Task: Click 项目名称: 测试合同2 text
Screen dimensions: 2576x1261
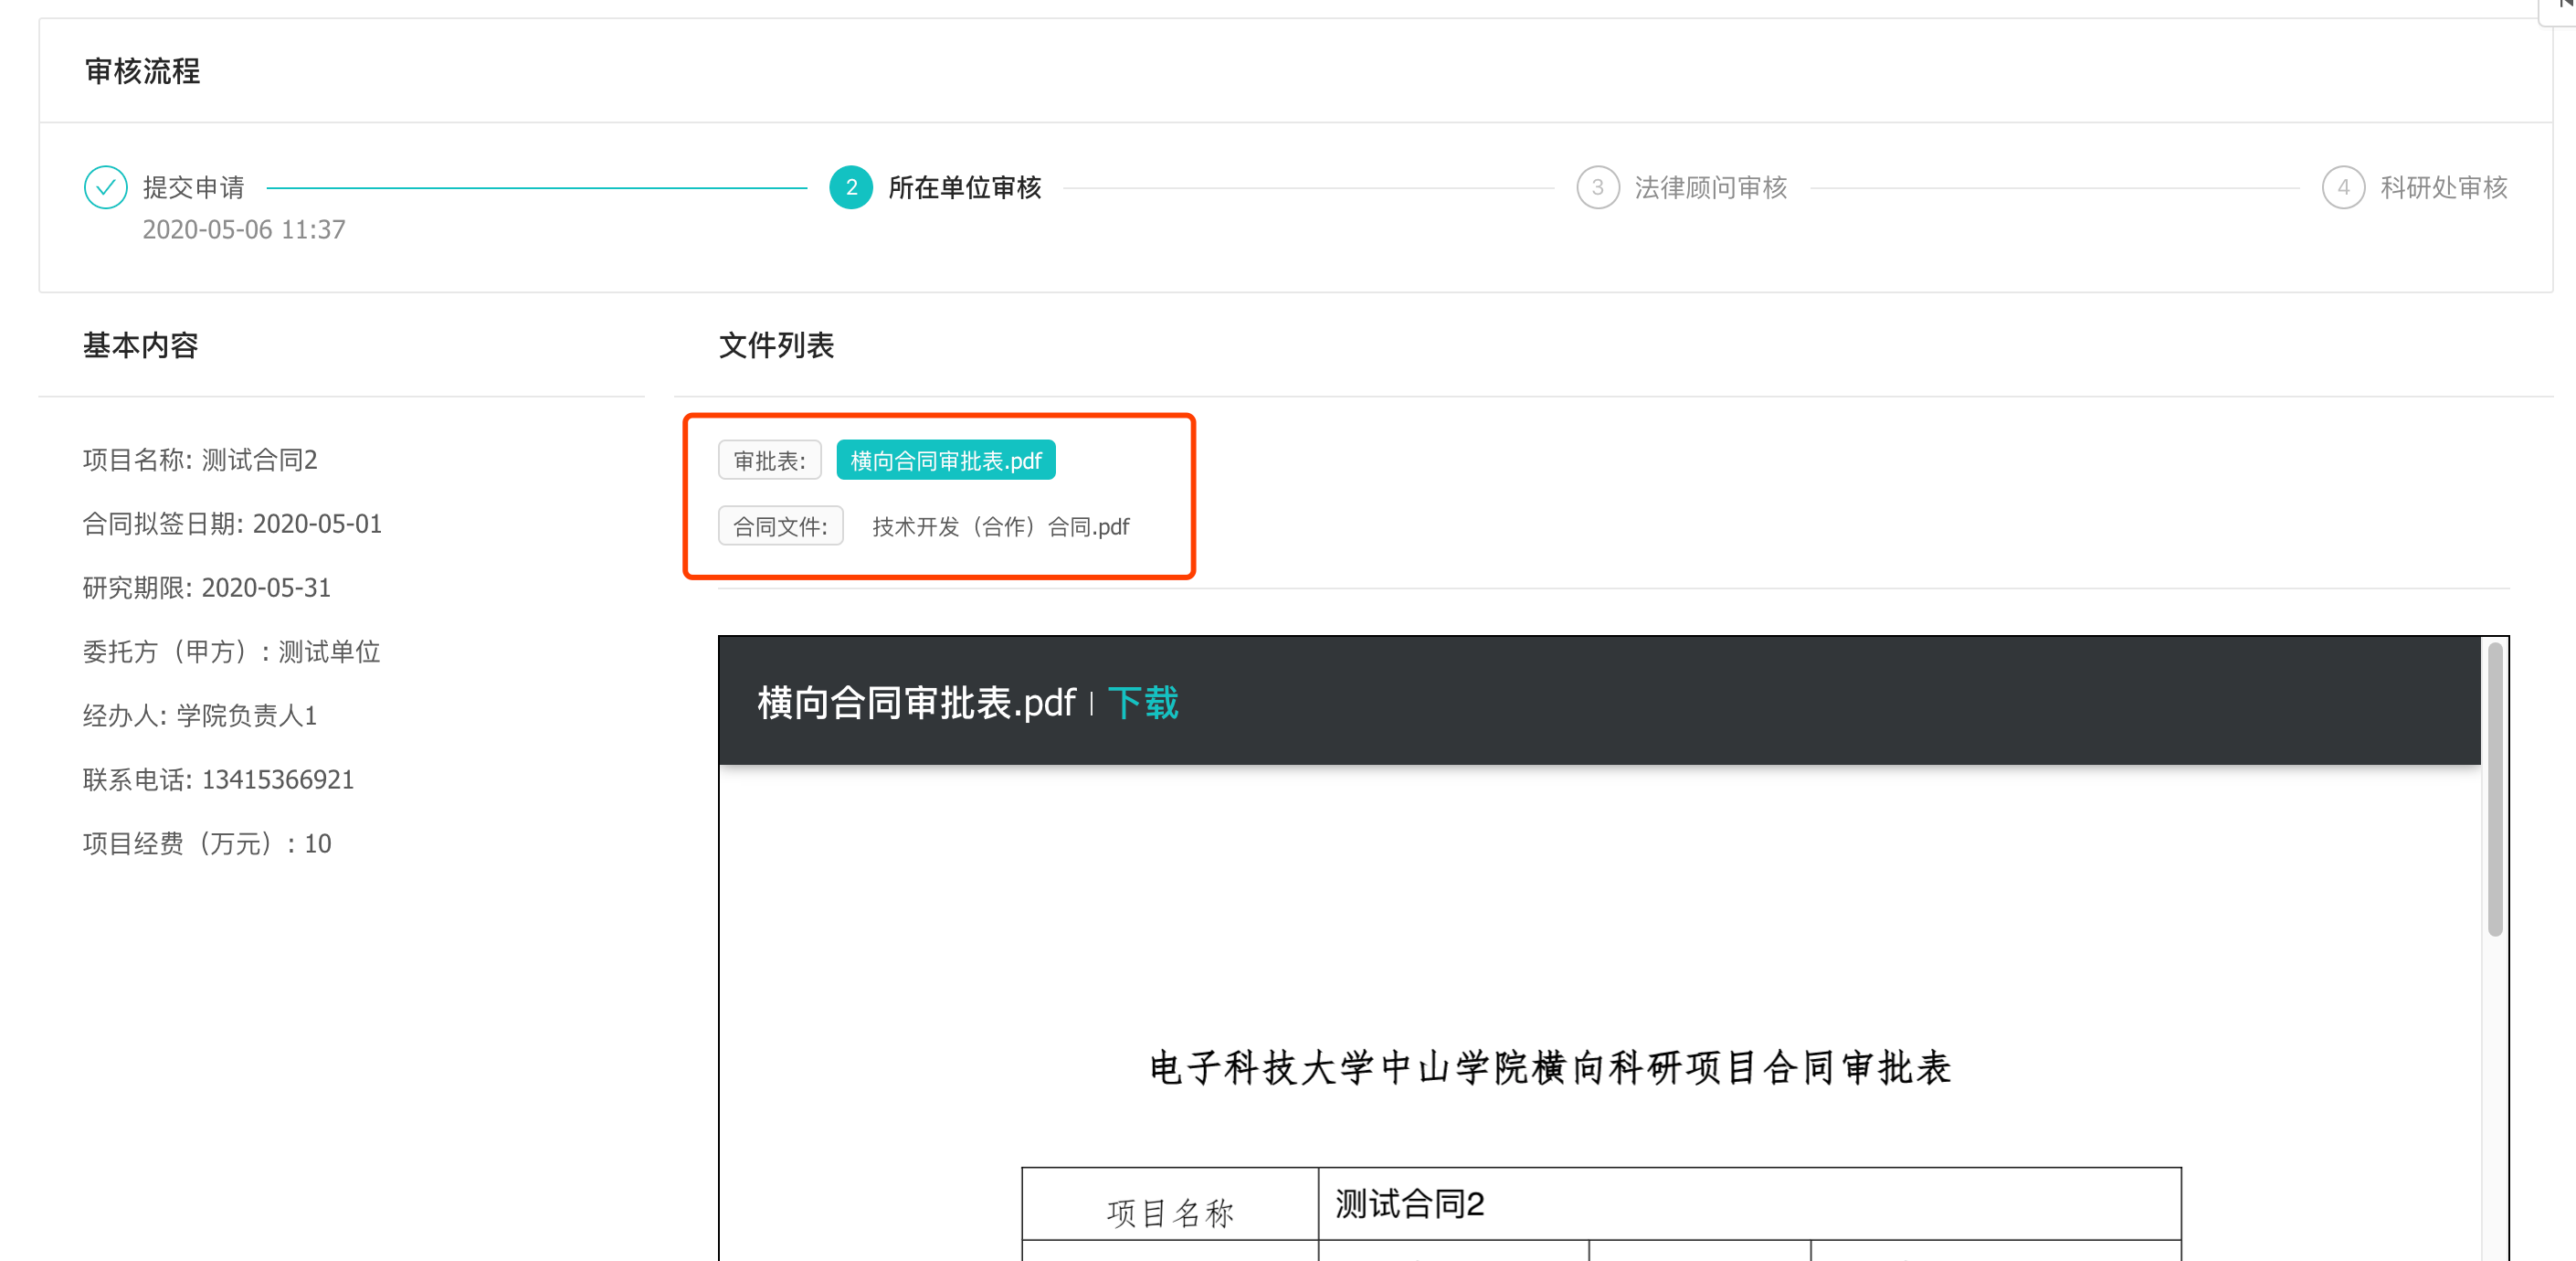Action: [x=200, y=460]
